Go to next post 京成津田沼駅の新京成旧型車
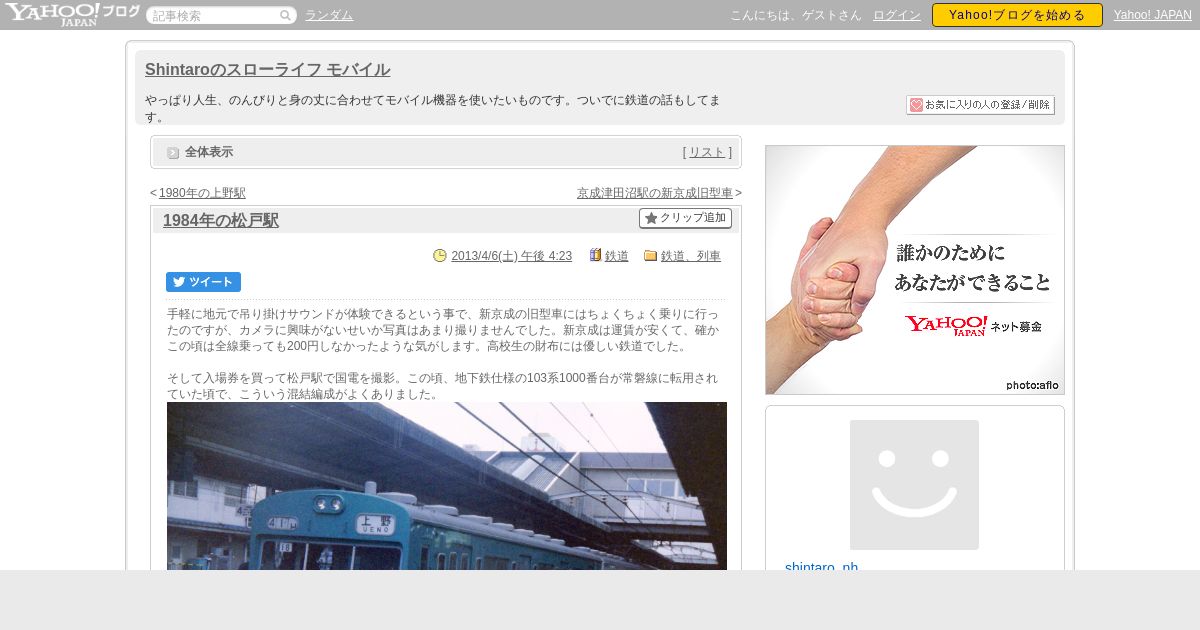 point(655,193)
